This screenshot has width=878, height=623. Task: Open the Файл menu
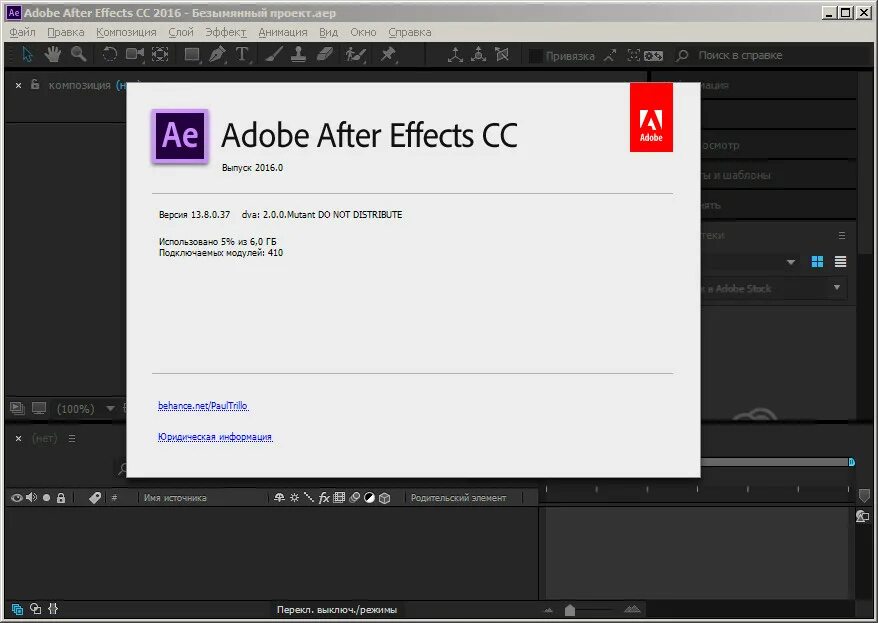click(x=22, y=32)
